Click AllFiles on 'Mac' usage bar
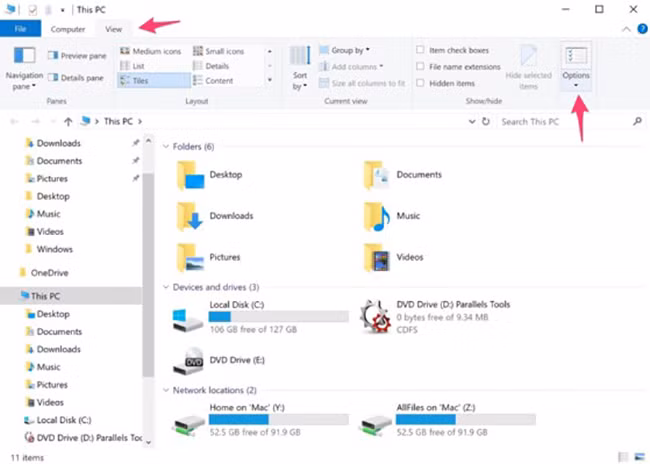650x464 pixels. click(466, 420)
